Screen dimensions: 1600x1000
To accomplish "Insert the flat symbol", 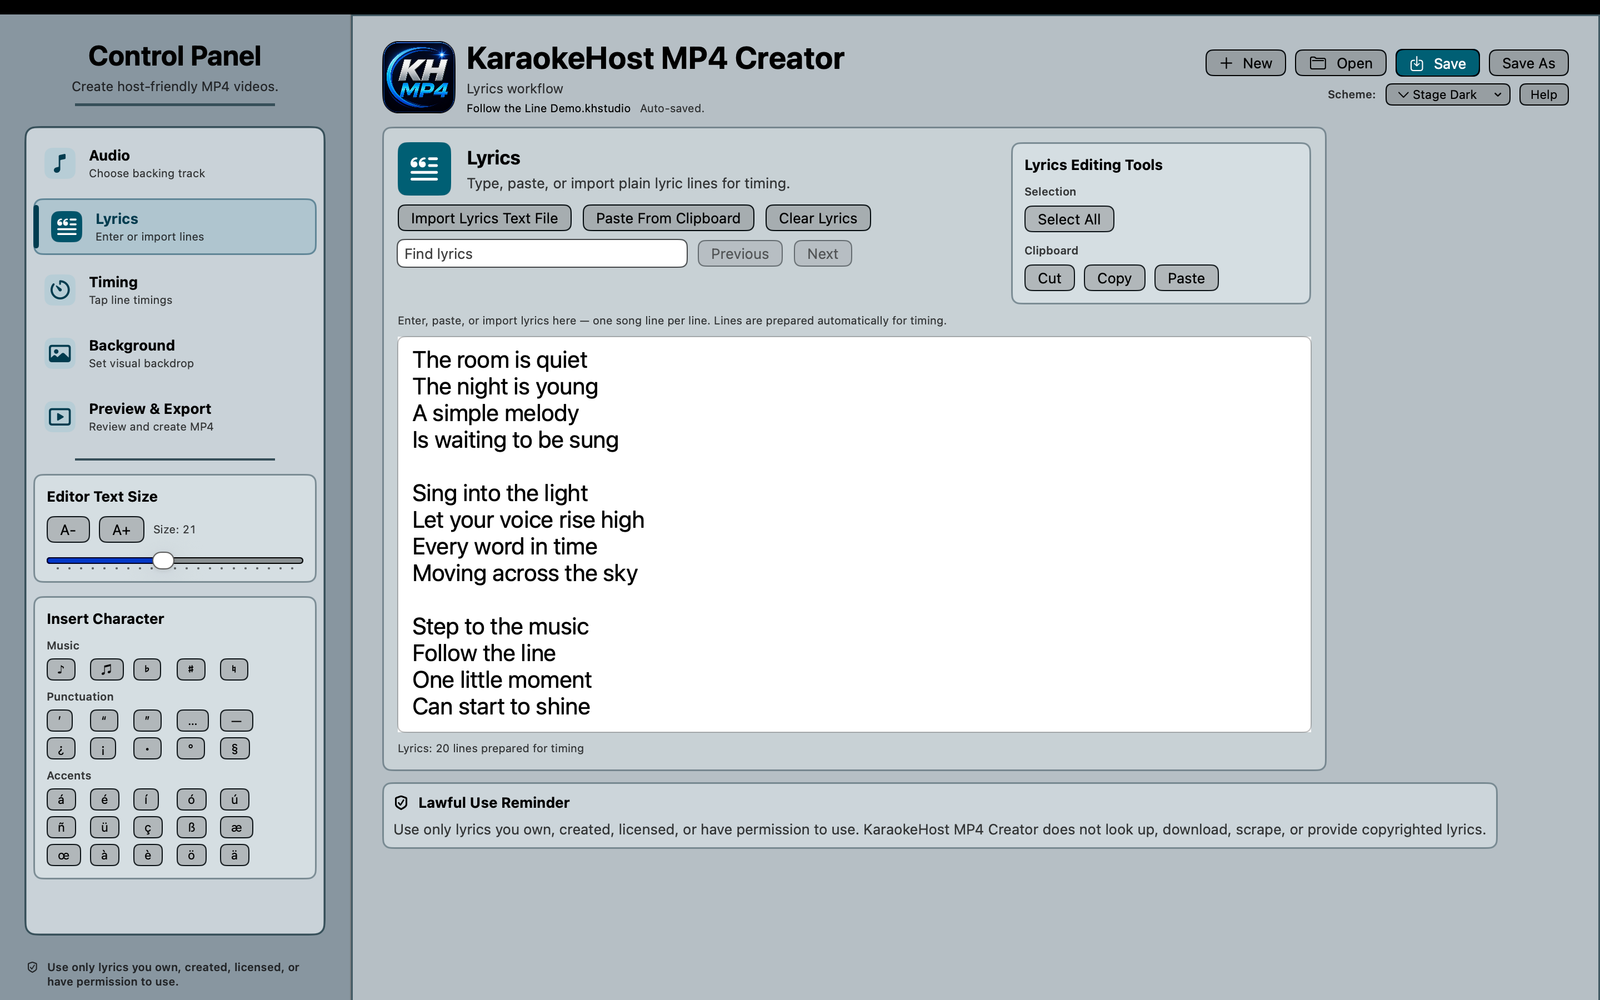I will (x=147, y=669).
